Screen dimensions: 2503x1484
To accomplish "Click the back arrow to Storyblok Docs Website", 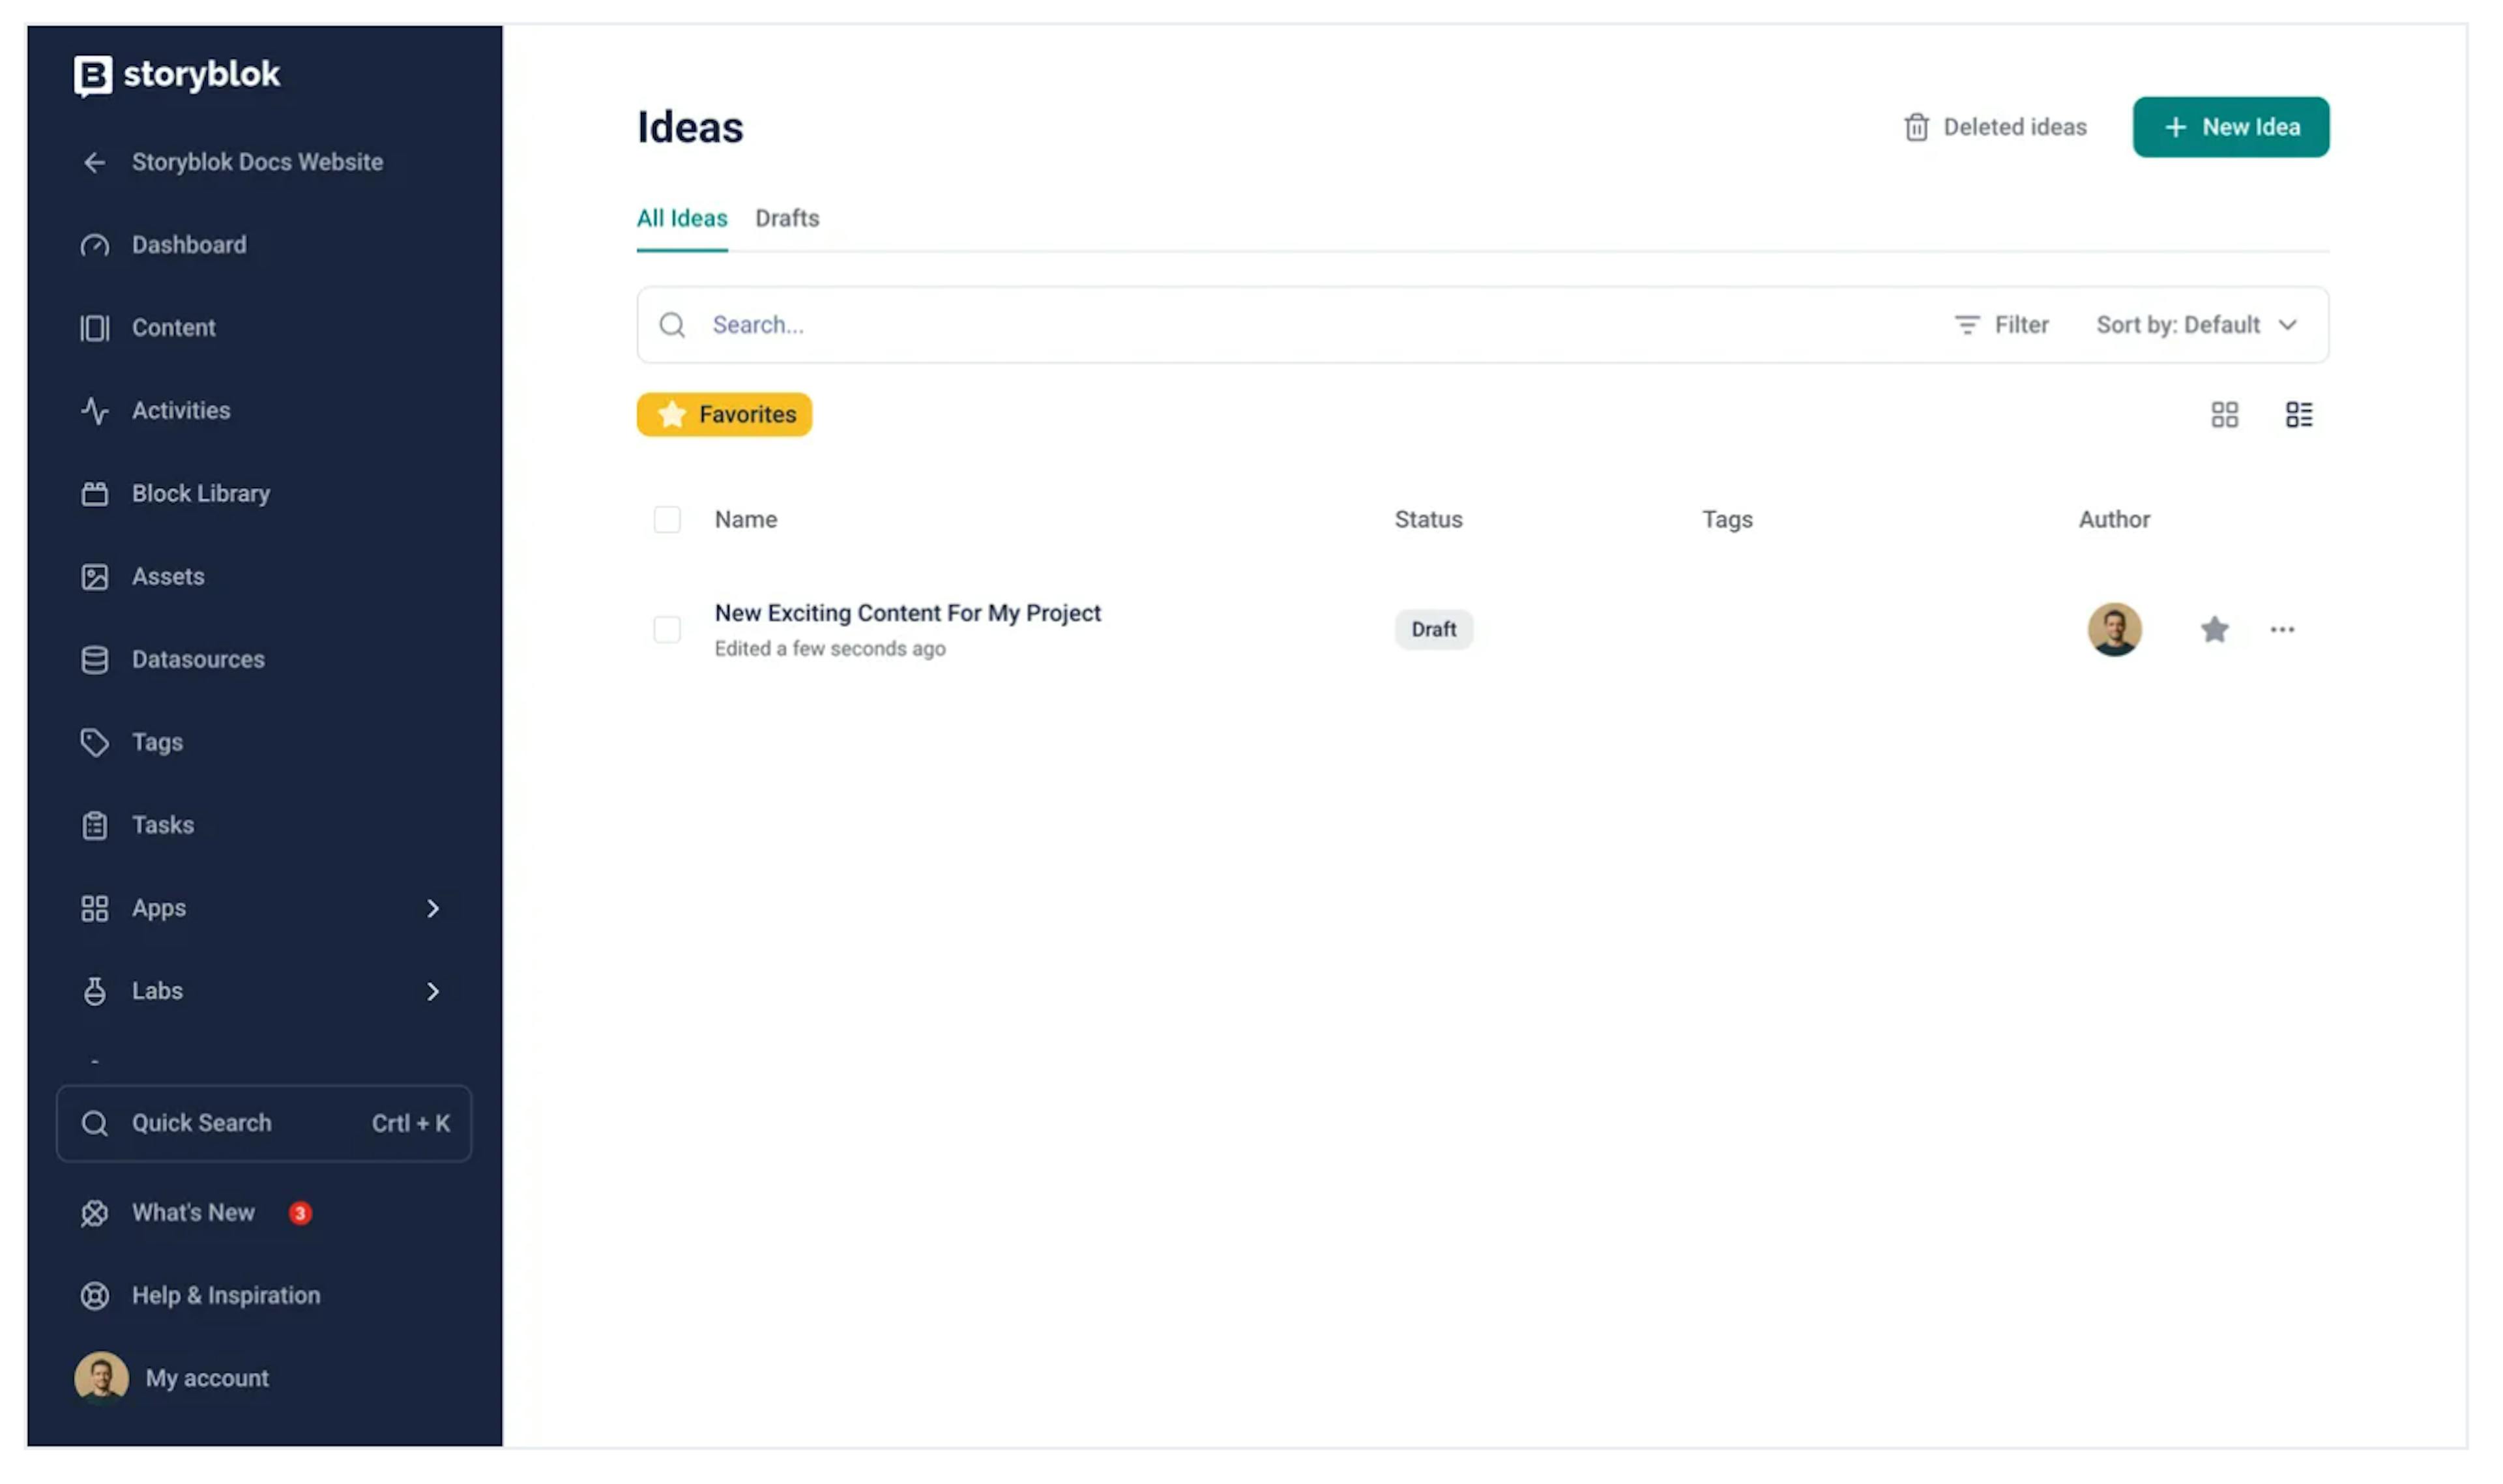I will (x=95, y=162).
